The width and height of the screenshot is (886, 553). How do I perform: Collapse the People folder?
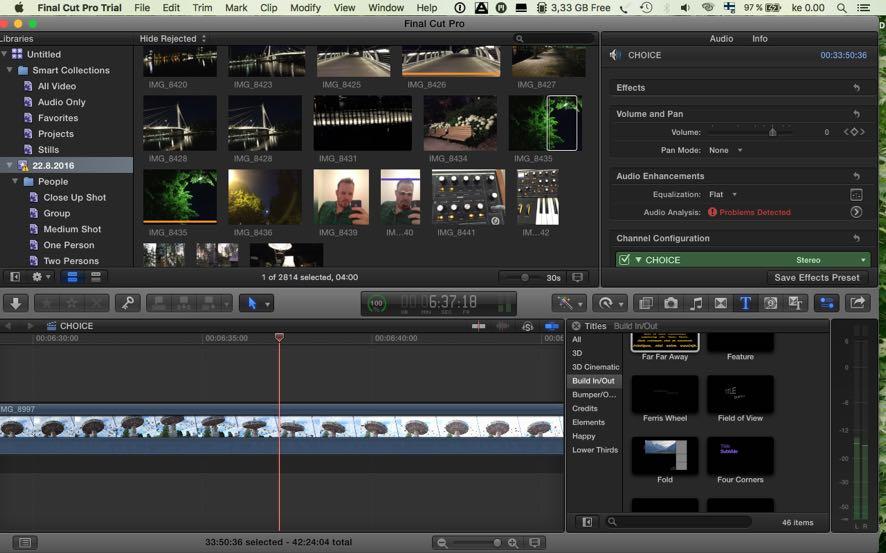click(15, 181)
